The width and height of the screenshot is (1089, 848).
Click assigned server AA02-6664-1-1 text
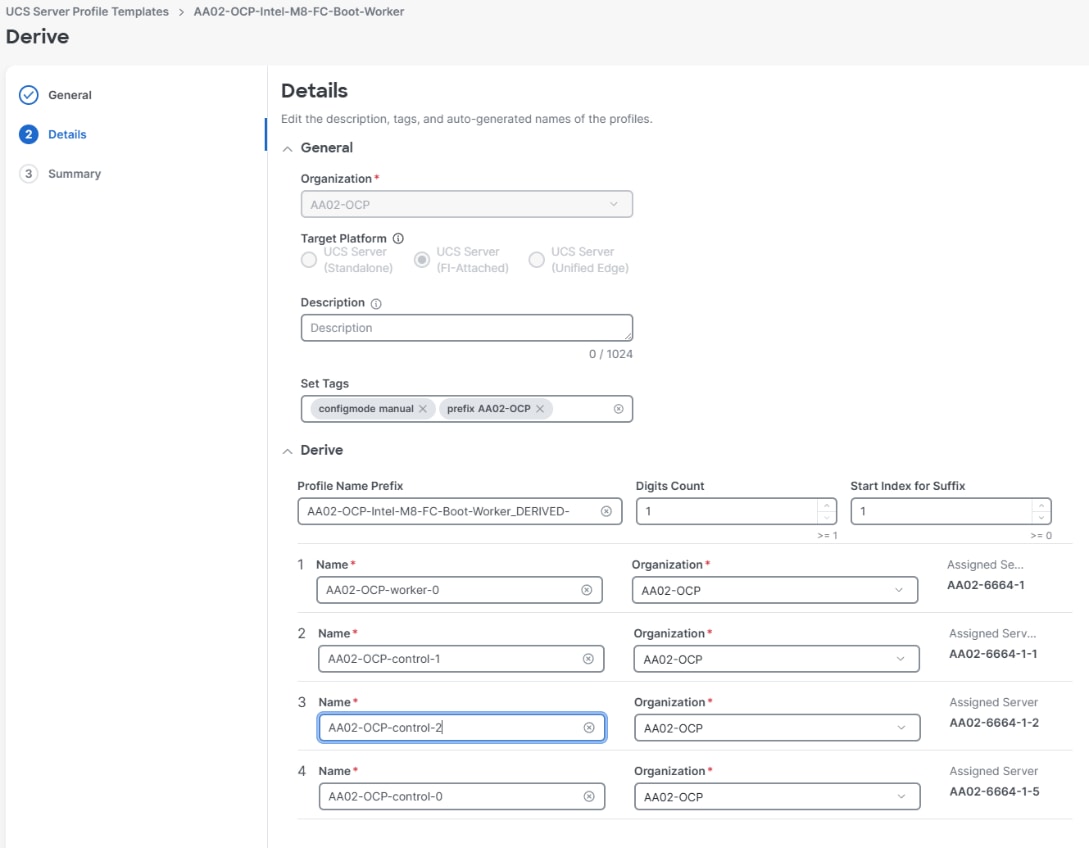click(993, 654)
